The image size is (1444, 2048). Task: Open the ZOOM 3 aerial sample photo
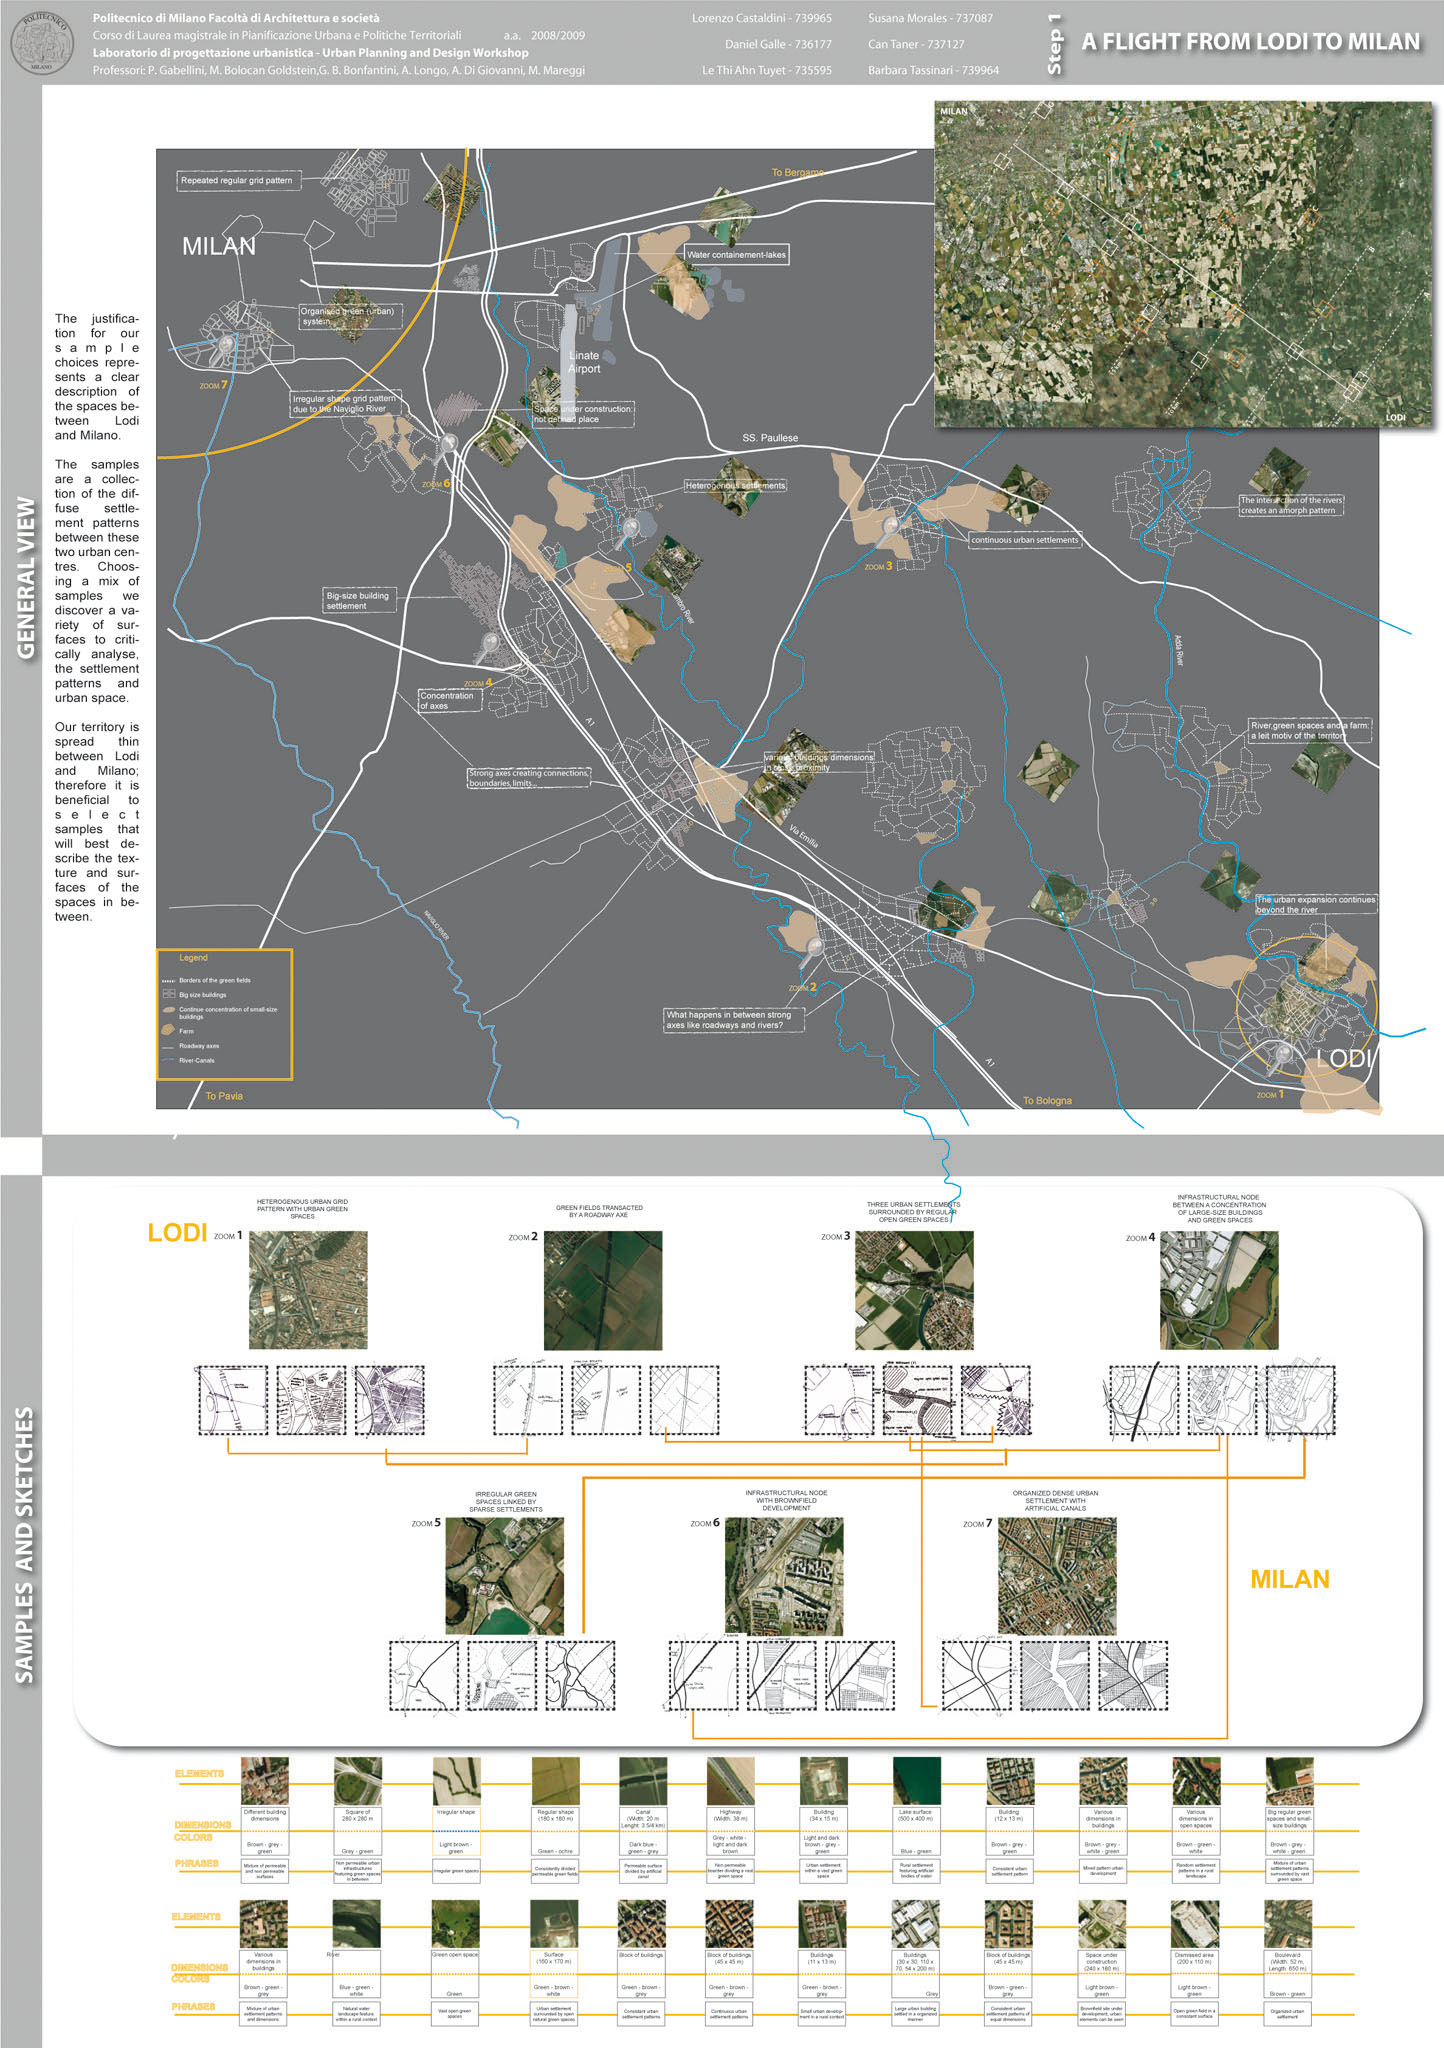914,1290
